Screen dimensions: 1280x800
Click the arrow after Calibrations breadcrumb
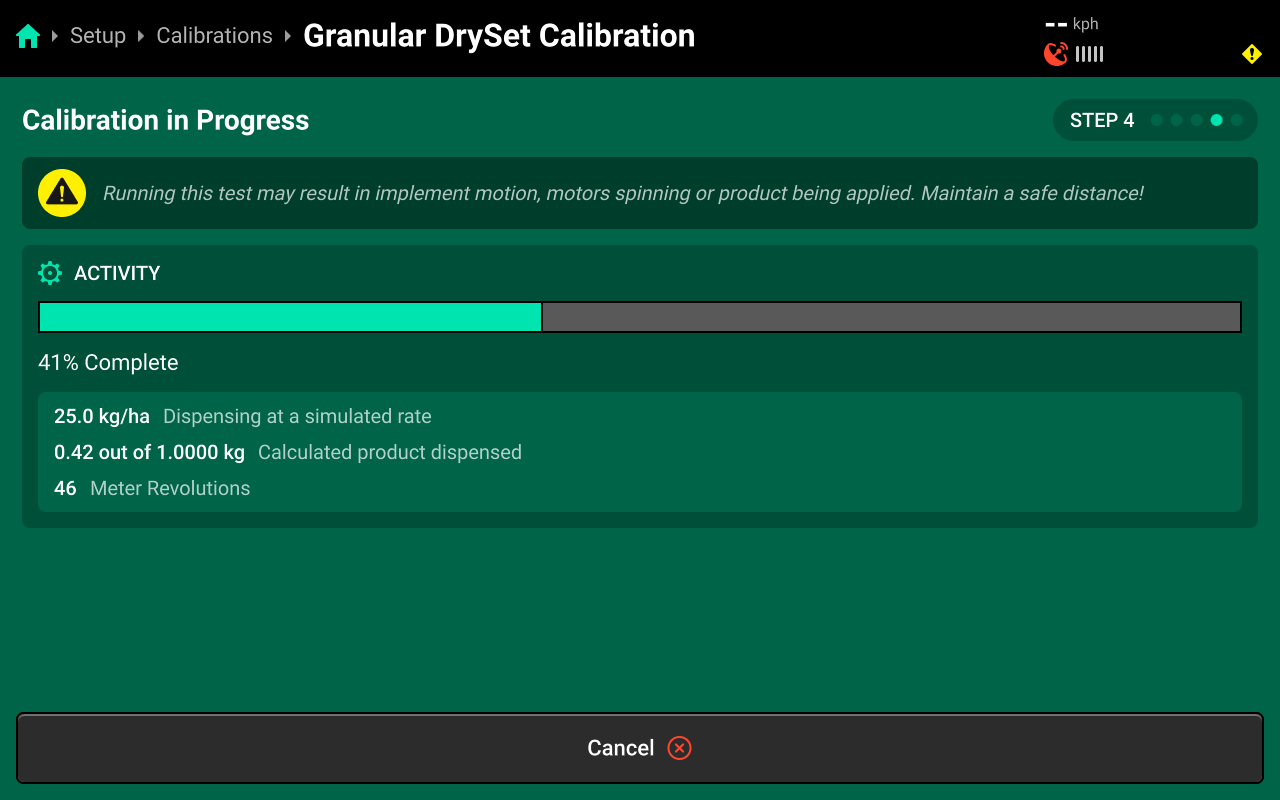(x=288, y=36)
